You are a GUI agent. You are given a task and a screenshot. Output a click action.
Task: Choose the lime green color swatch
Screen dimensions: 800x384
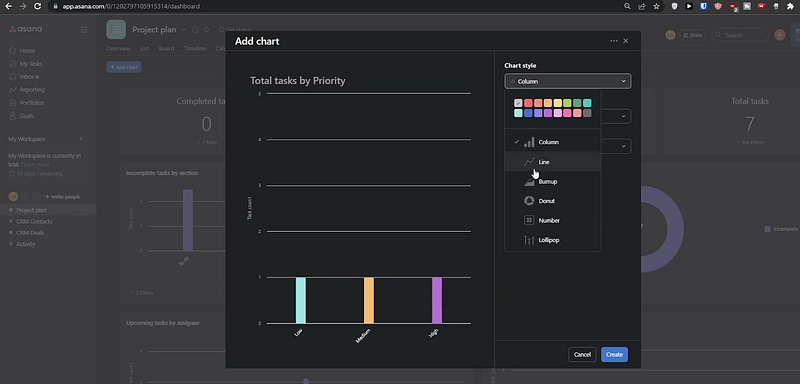point(567,103)
